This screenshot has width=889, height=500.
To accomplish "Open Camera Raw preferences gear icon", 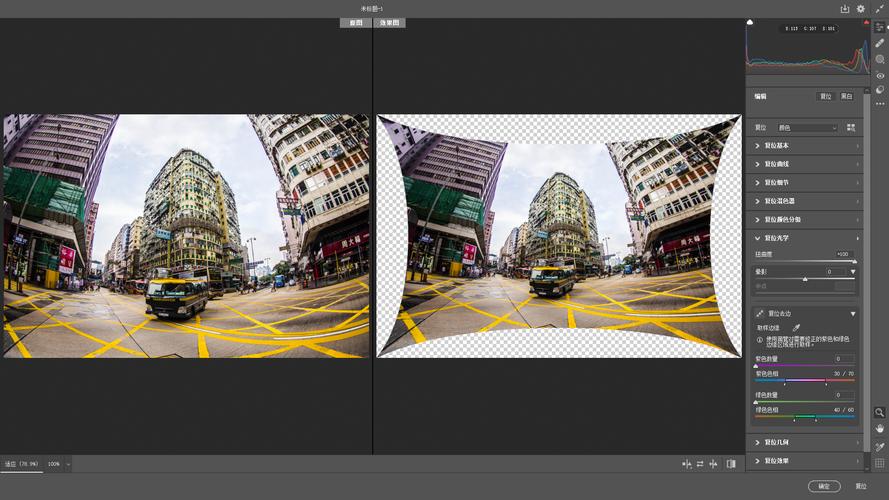I will [861, 9].
